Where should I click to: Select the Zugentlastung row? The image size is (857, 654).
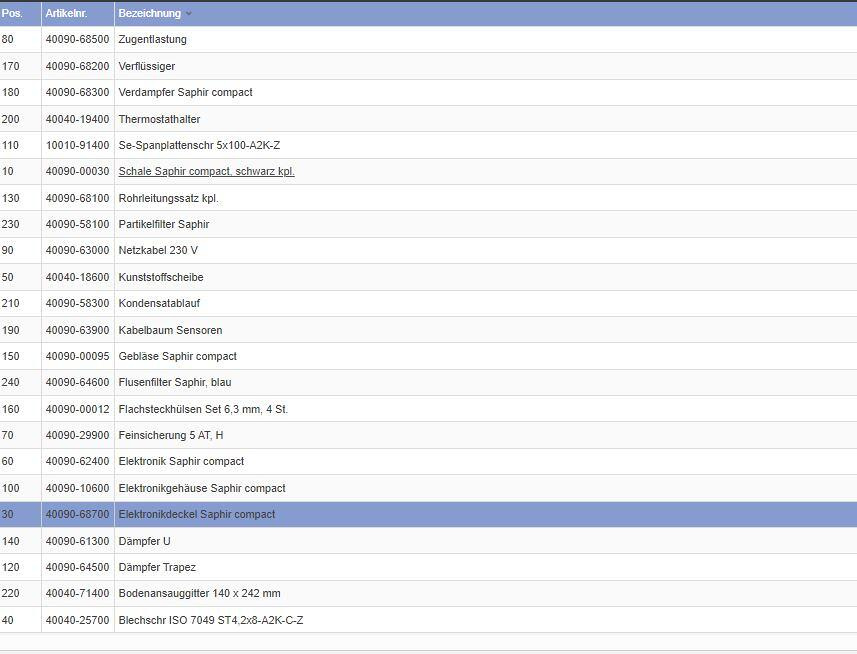152,40
